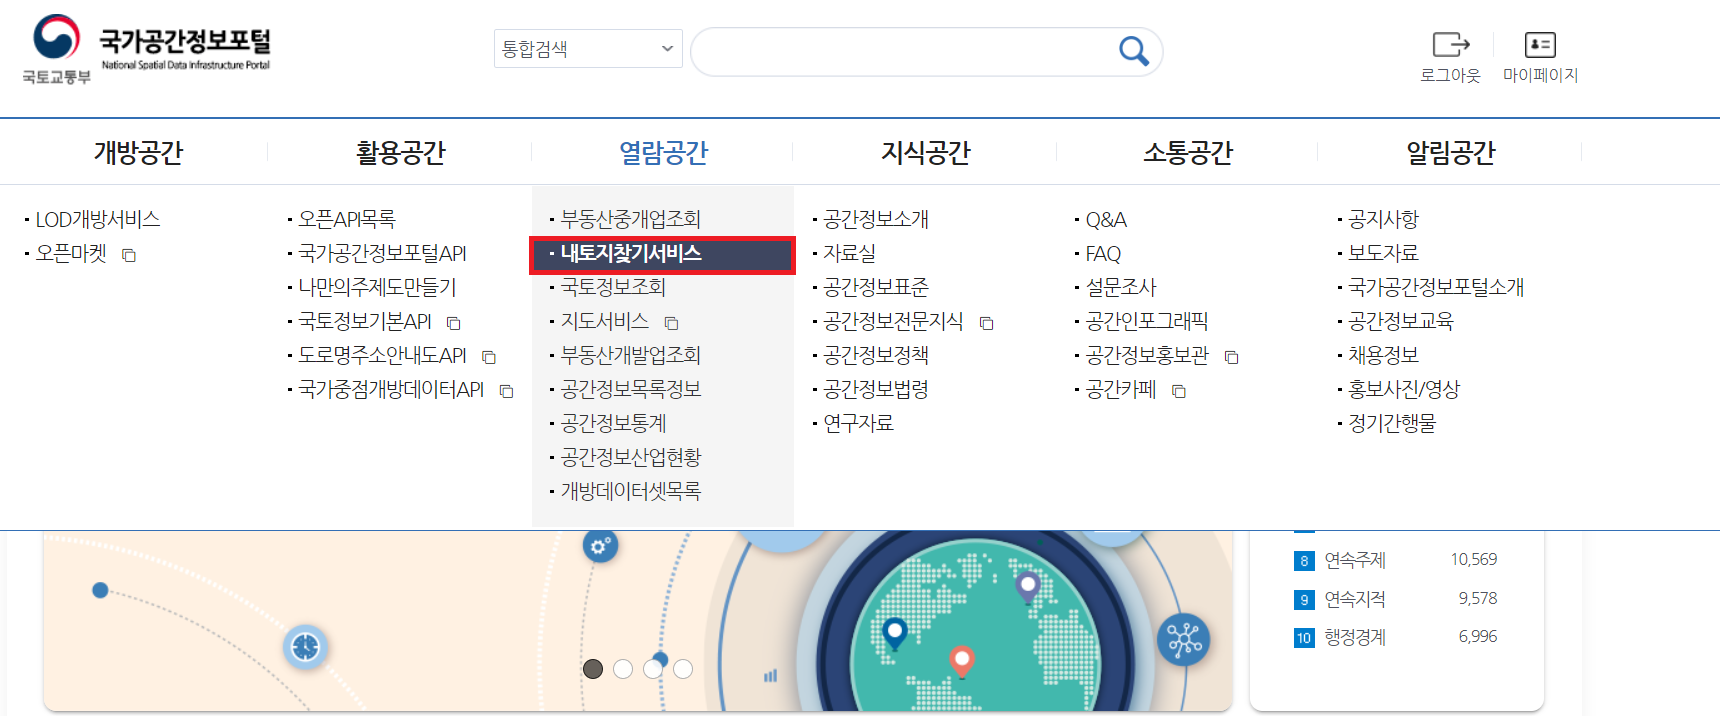Select second banner slide indicator dot

[x=623, y=669]
